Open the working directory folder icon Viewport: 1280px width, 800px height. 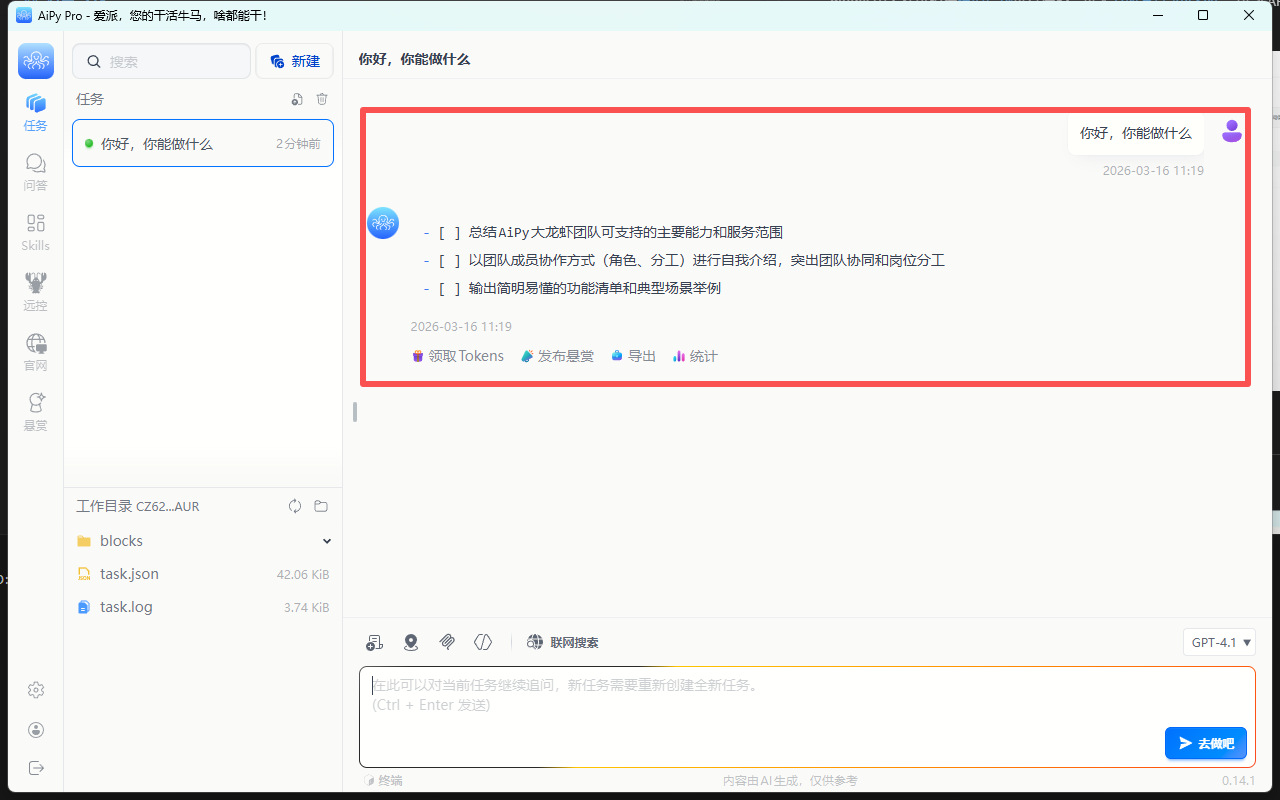tap(321, 506)
